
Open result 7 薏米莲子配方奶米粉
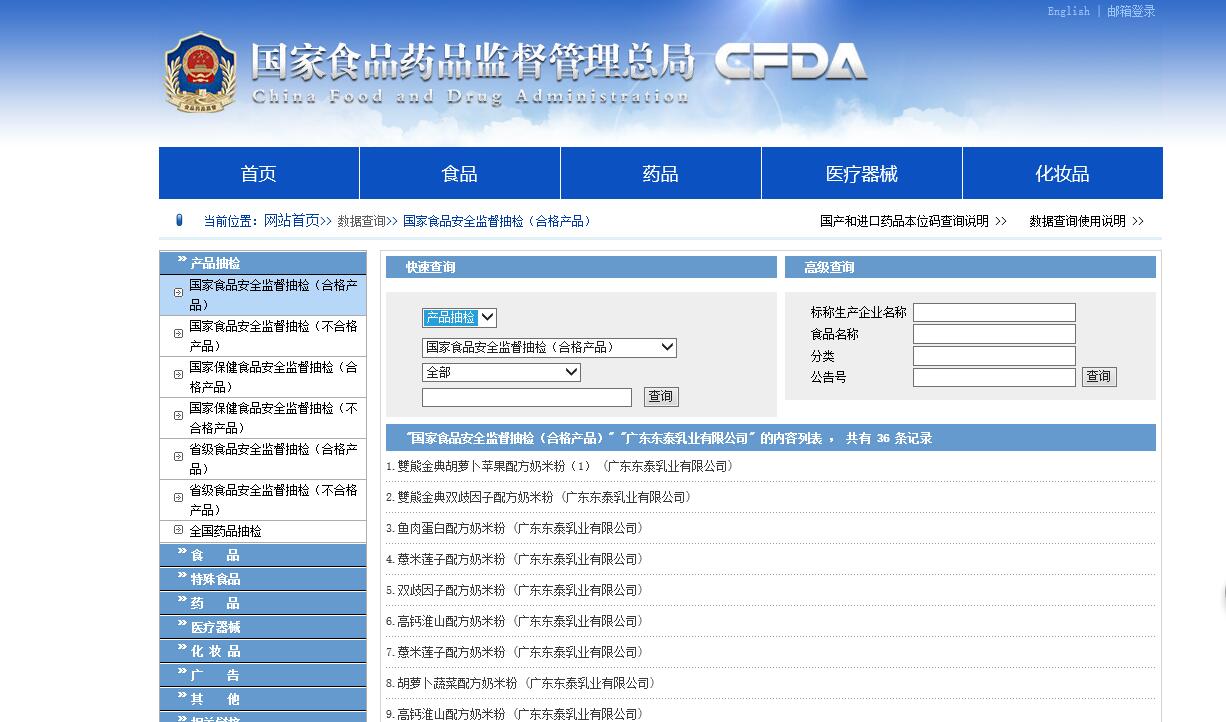[x=515, y=652]
